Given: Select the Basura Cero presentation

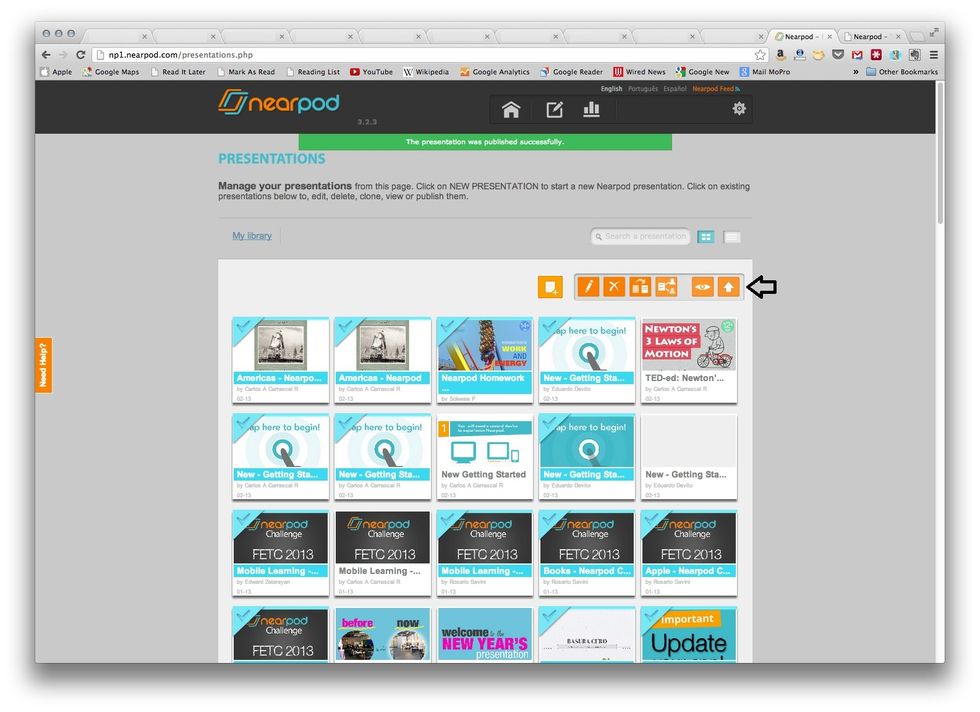Looking at the screenshot, I should 587,634.
